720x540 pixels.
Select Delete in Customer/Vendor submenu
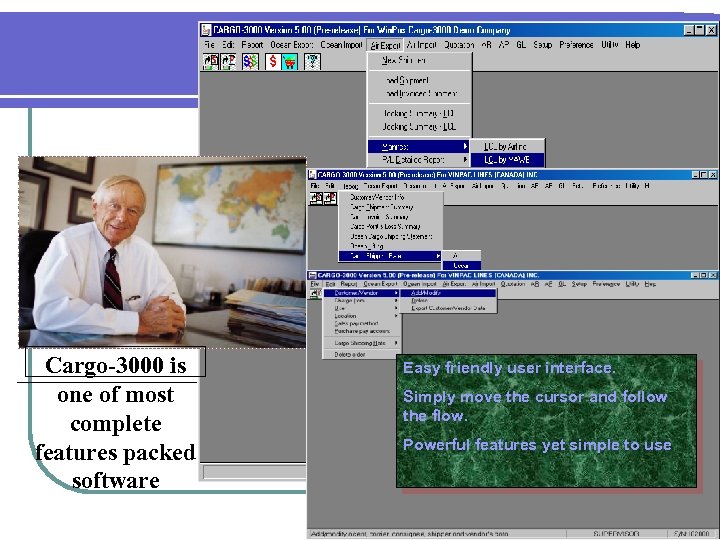click(x=449, y=300)
